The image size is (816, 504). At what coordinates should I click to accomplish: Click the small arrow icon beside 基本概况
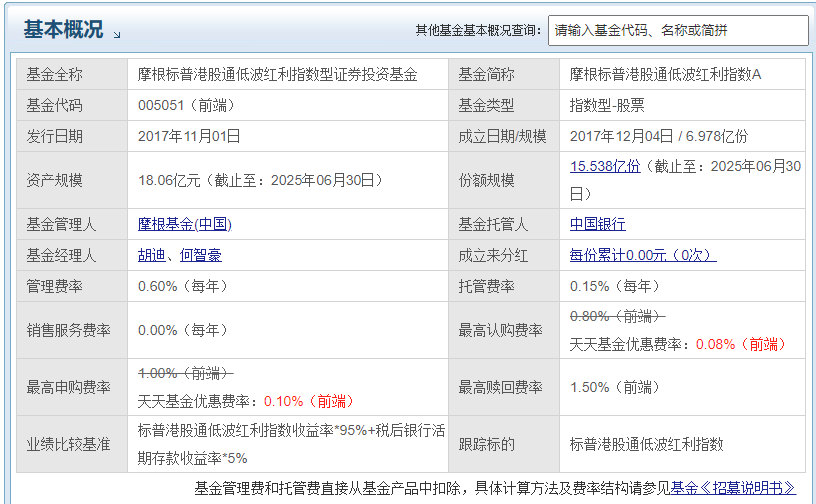tap(117, 35)
